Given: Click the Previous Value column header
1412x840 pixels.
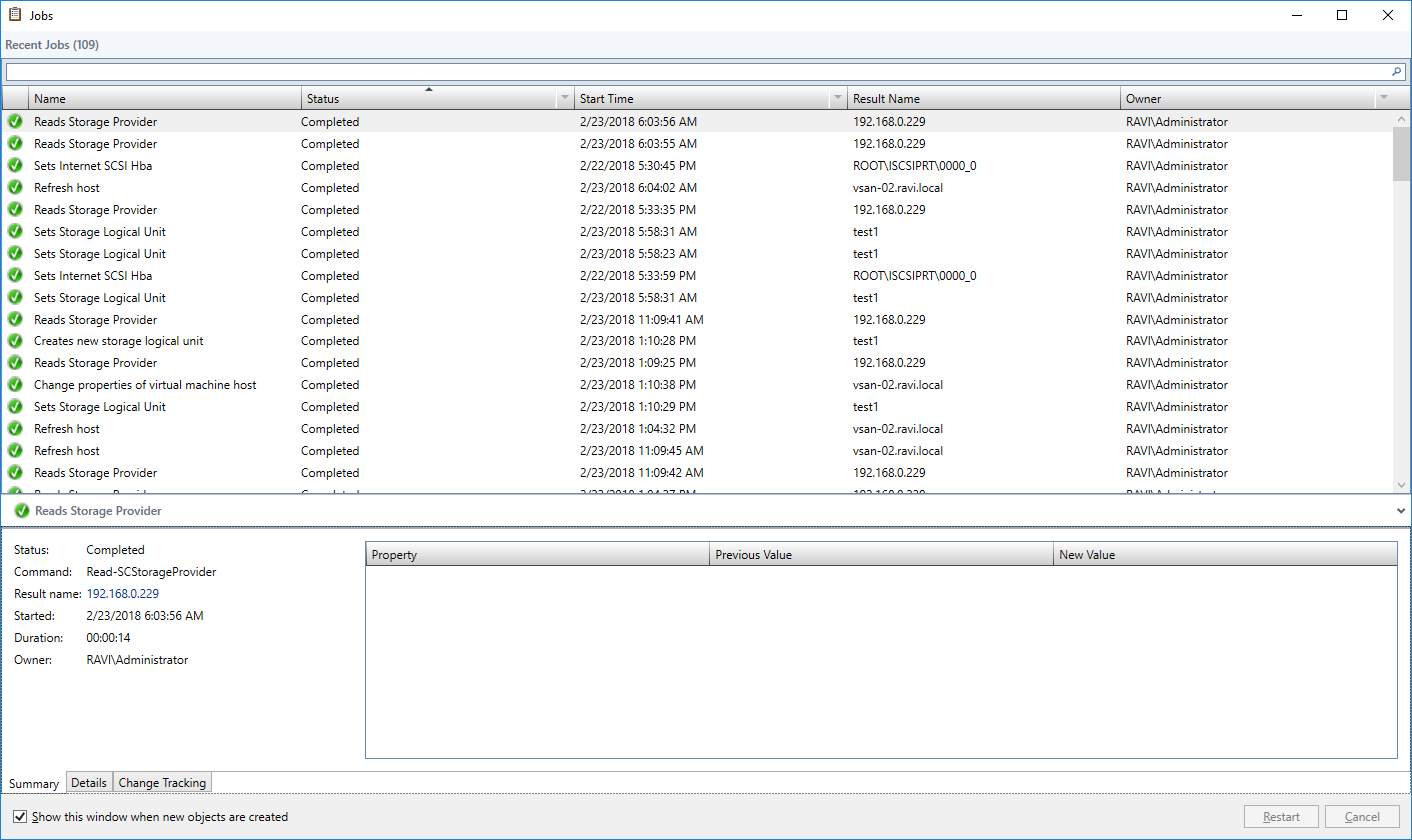Looking at the screenshot, I should click(x=882, y=555).
